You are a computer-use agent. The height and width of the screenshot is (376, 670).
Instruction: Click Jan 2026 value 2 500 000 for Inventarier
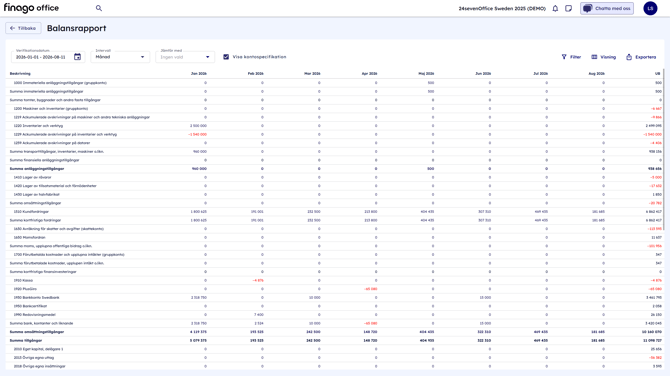pos(198,126)
